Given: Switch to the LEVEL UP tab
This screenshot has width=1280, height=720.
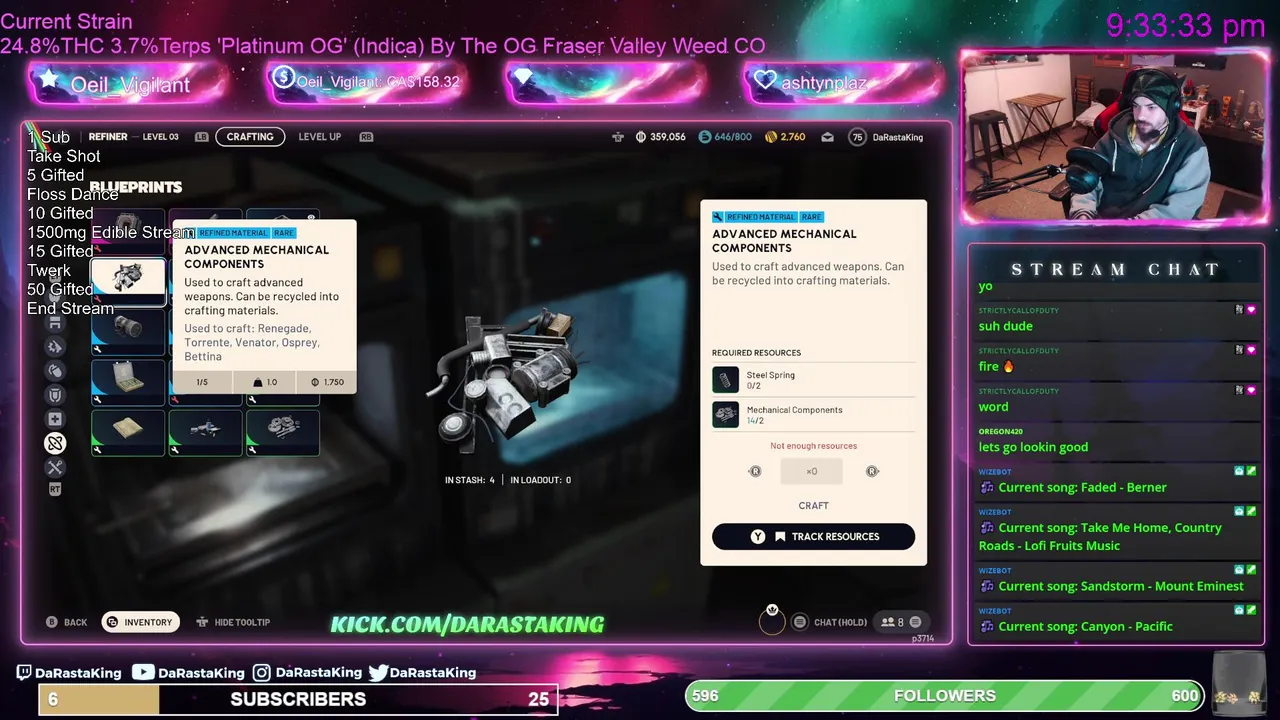Looking at the screenshot, I should pyautogui.click(x=319, y=137).
